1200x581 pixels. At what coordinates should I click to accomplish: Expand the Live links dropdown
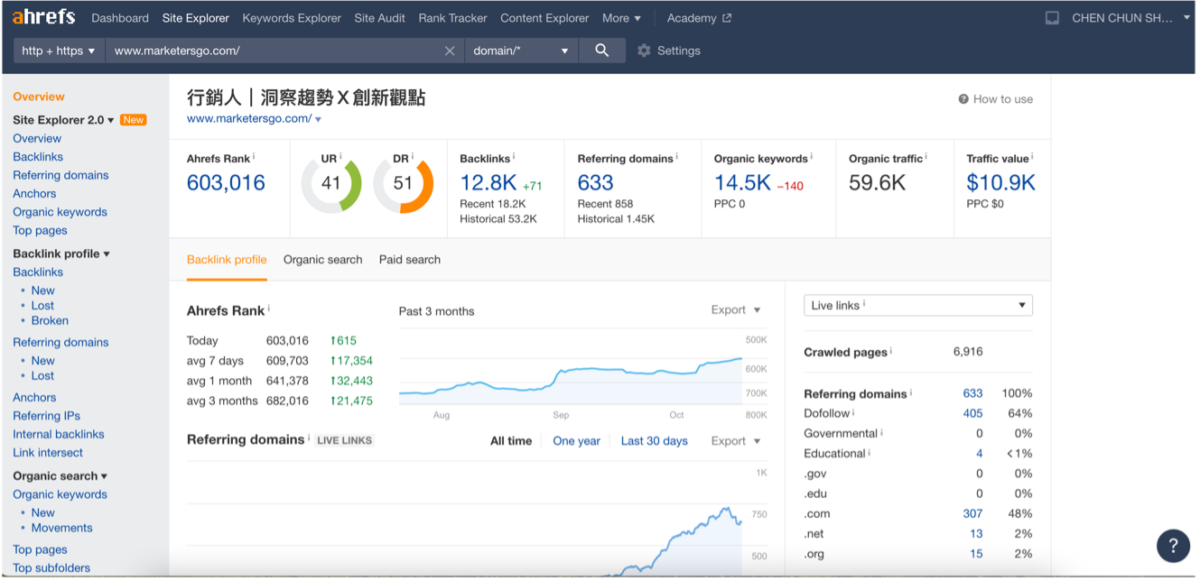point(918,305)
